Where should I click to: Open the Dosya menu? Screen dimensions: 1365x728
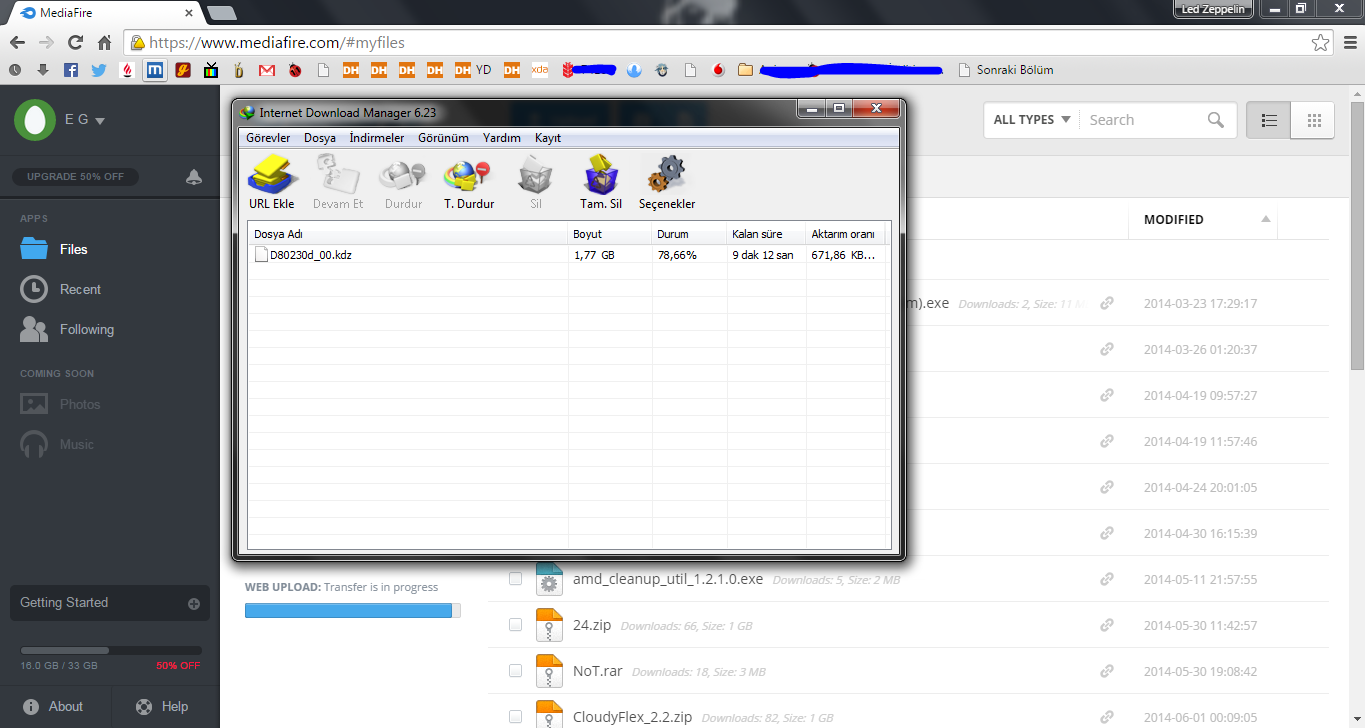pyautogui.click(x=320, y=138)
